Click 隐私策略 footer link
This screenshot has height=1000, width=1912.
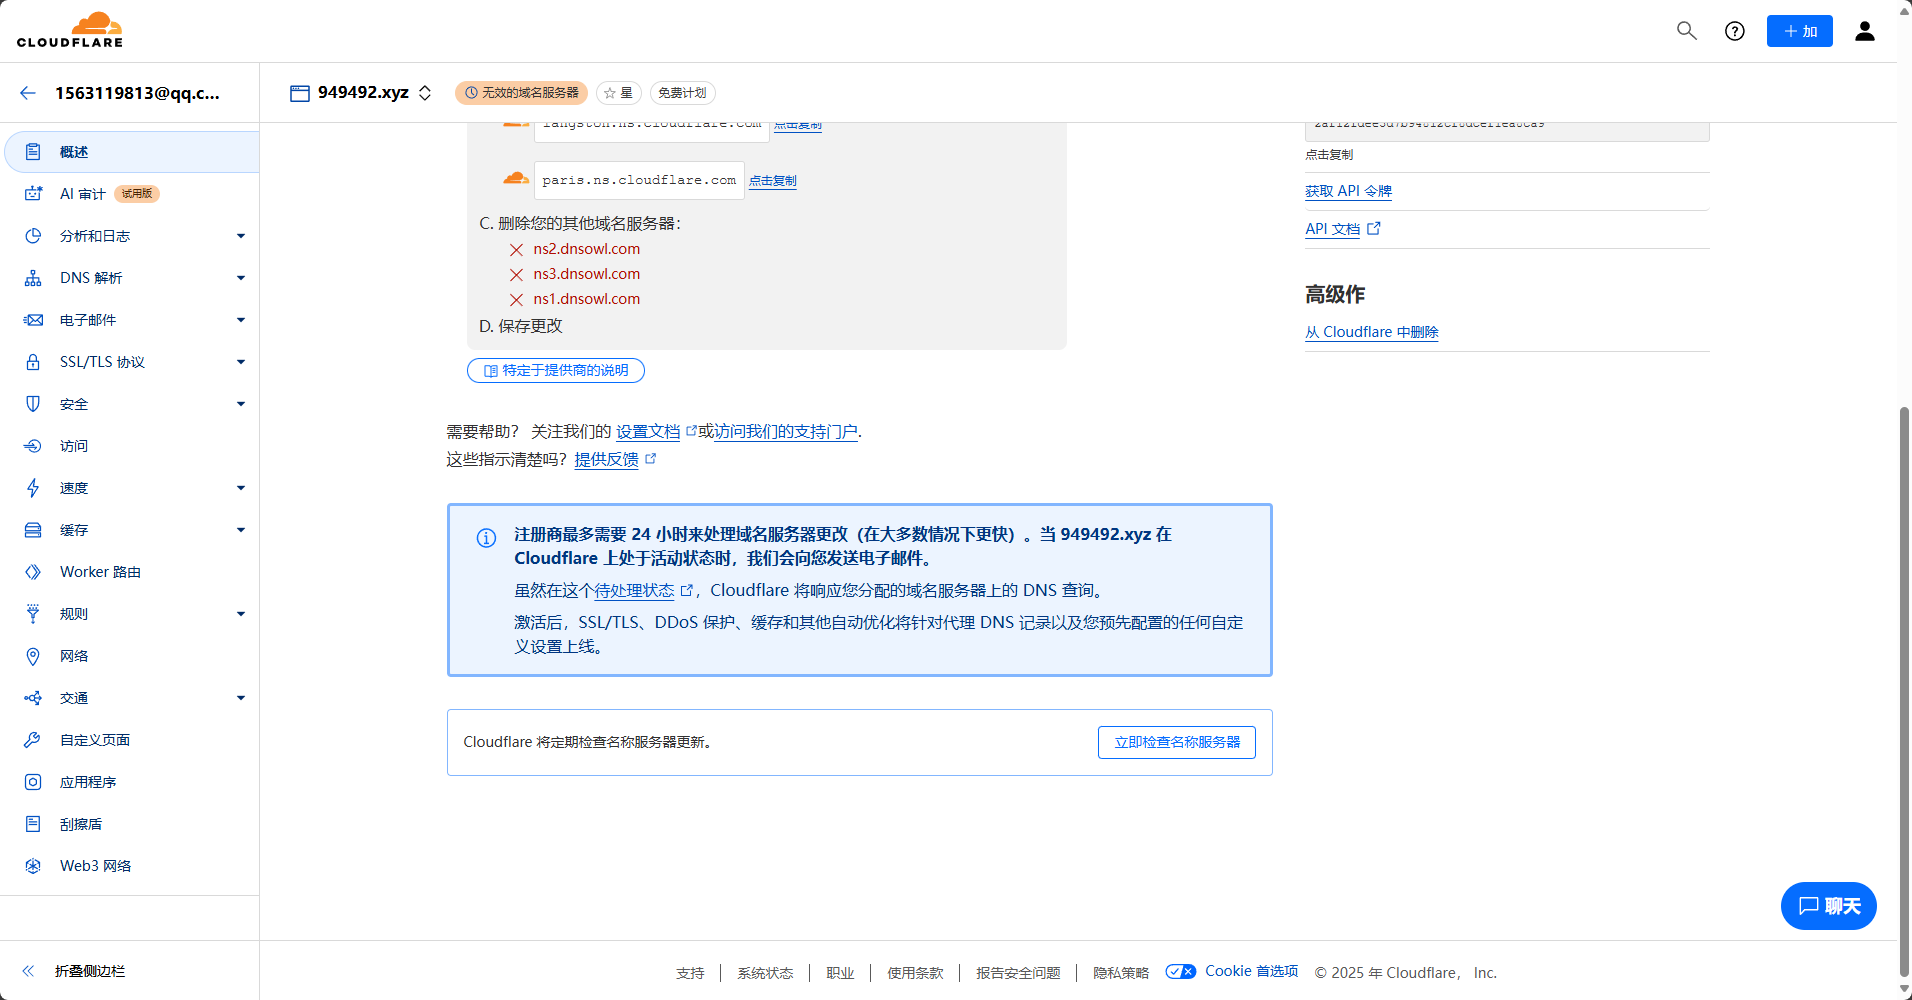(1121, 973)
